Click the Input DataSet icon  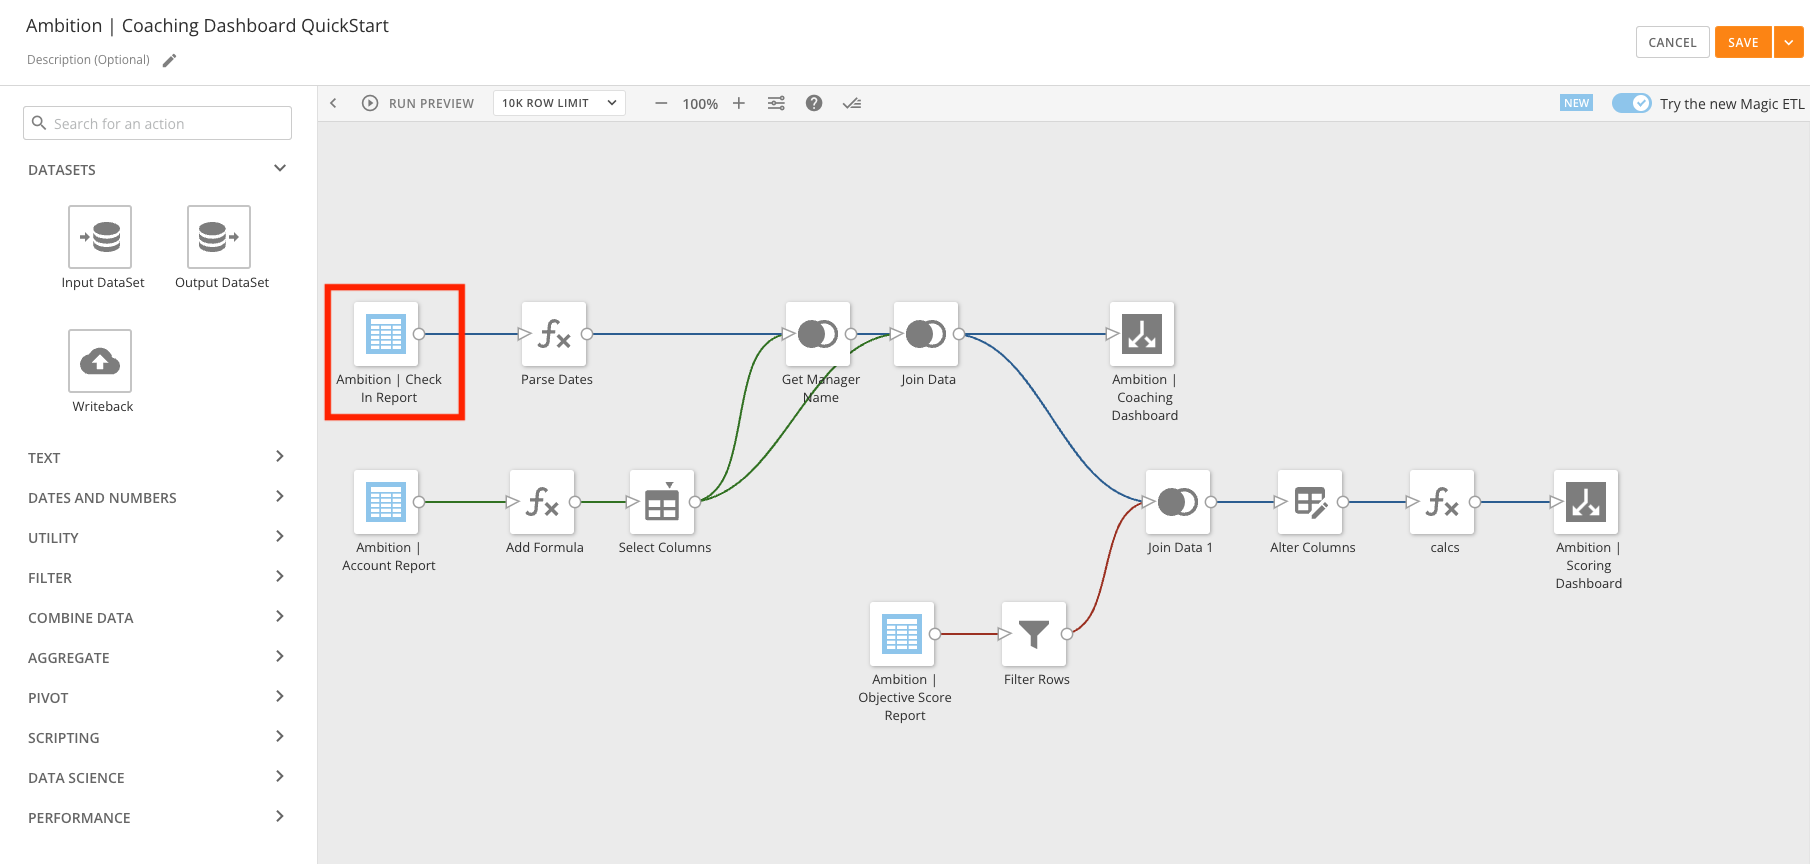(x=100, y=237)
